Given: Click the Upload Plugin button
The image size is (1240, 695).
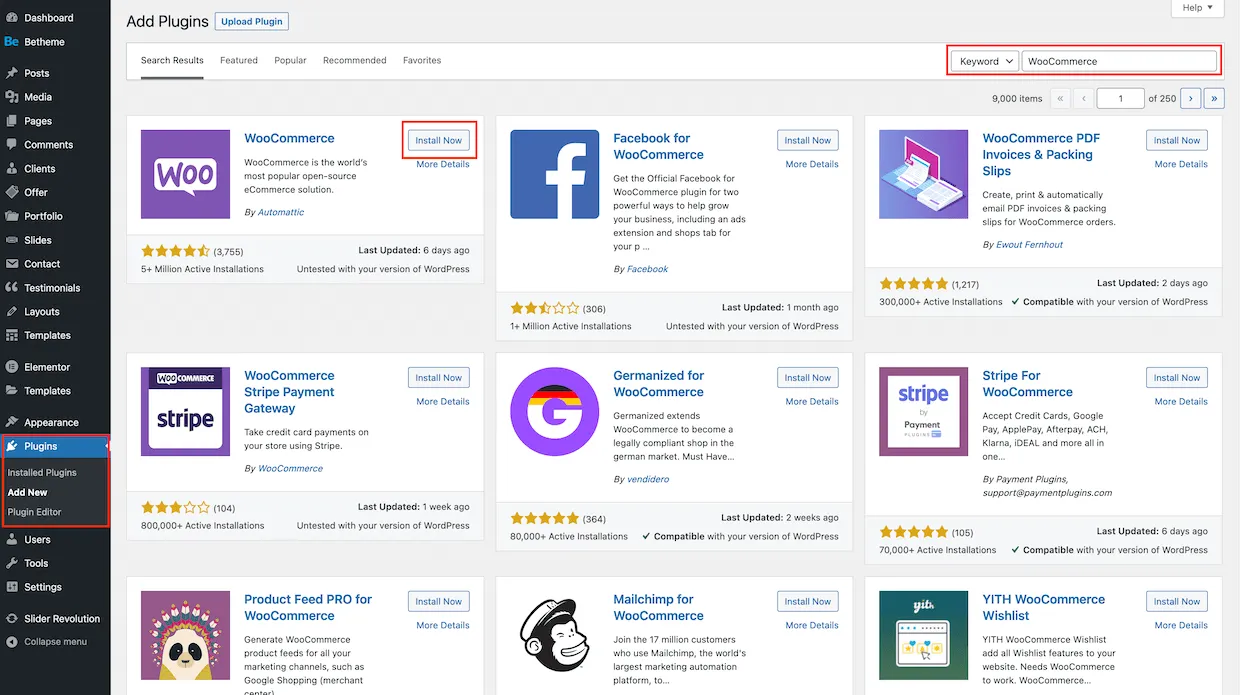Looking at the screenshot, I should click(252, 22).
